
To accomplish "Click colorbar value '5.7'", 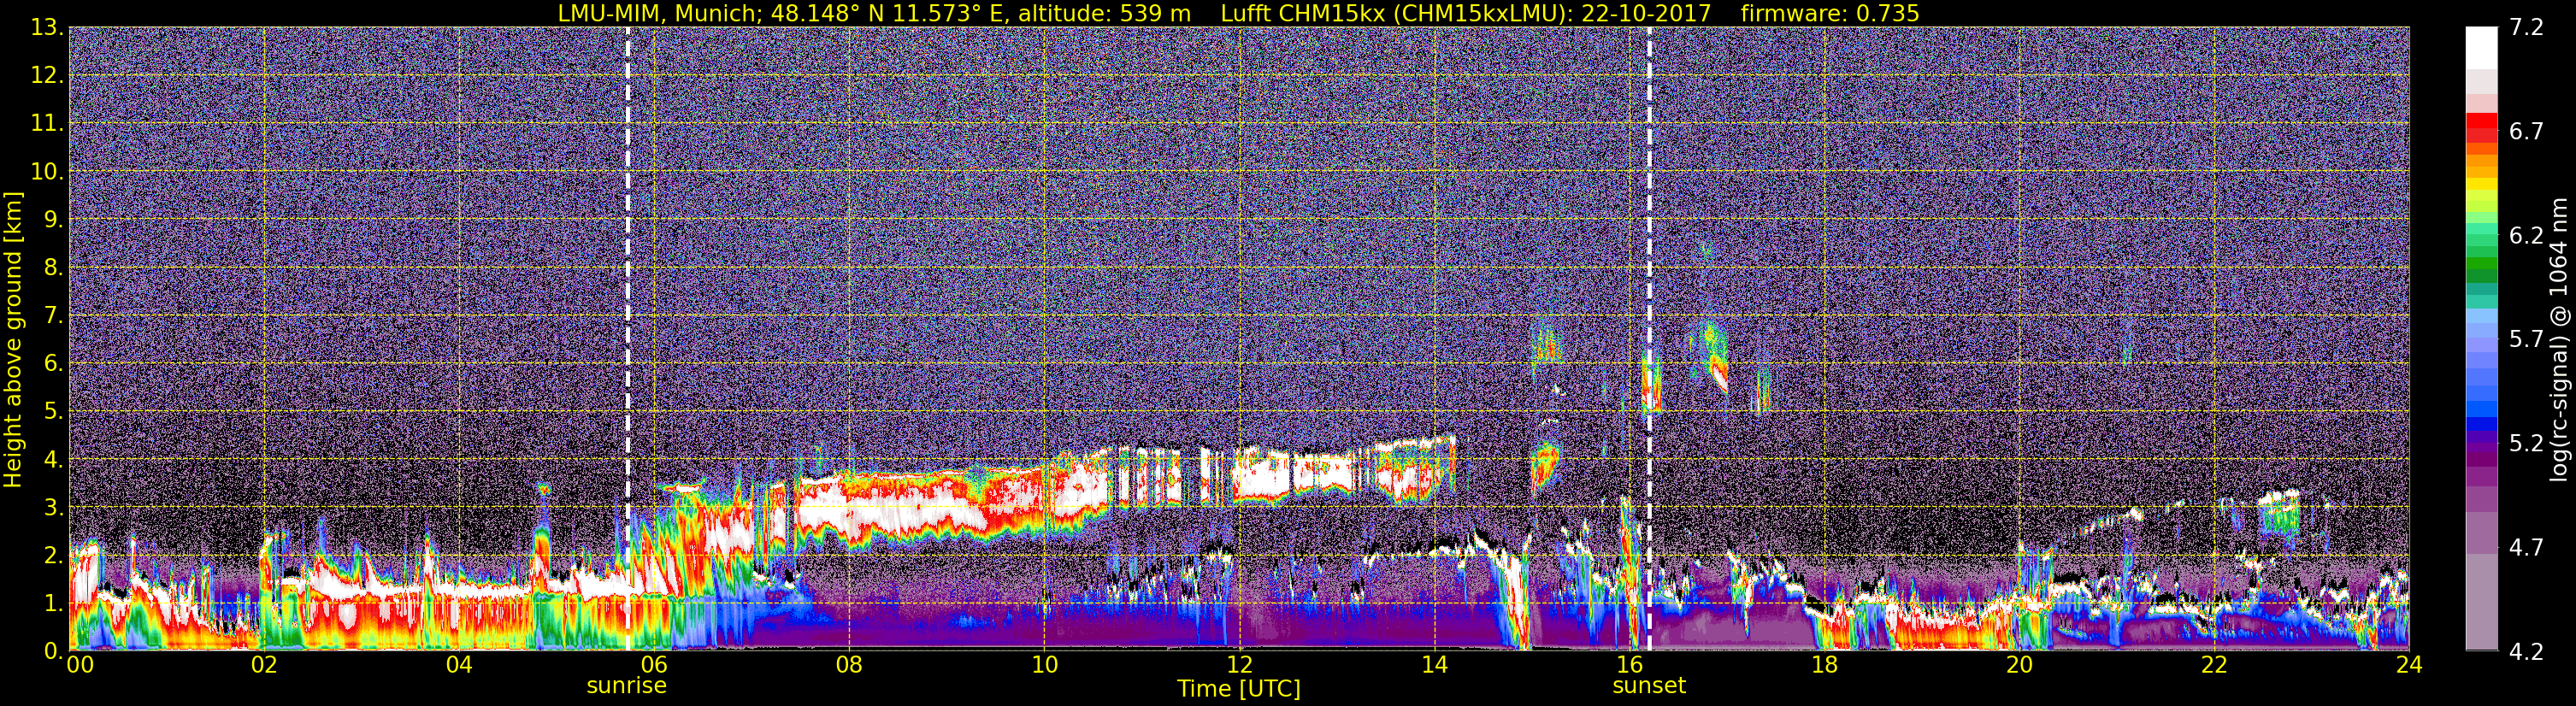I will point(2526,340).
